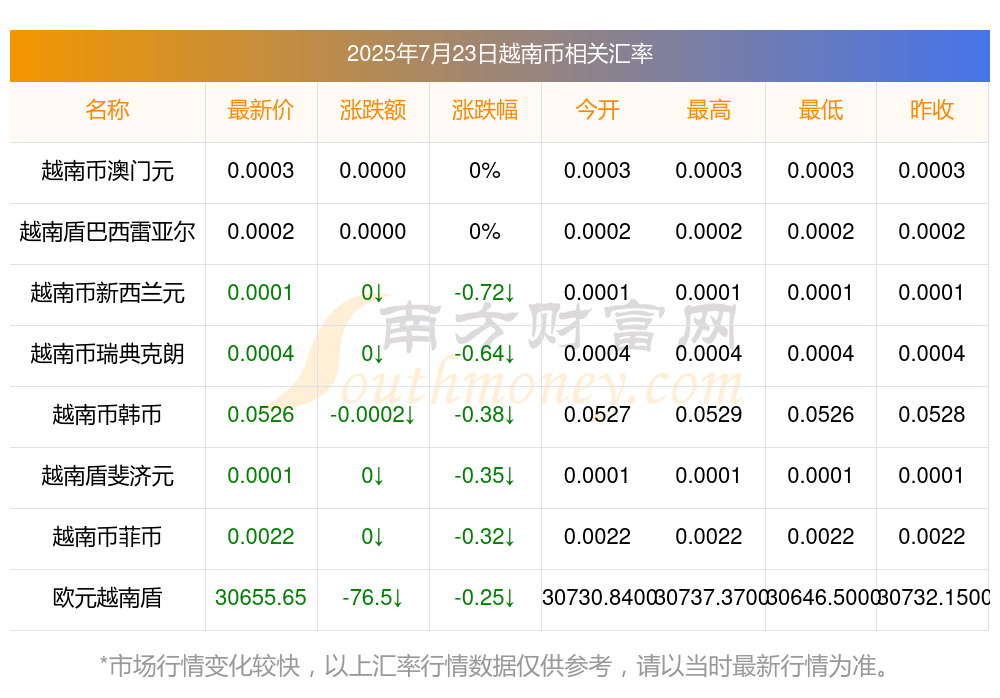Screen dimensions: 1000x698
Task: Click latest price 0.0003 for 澳门元
Action: pos(261,171)
